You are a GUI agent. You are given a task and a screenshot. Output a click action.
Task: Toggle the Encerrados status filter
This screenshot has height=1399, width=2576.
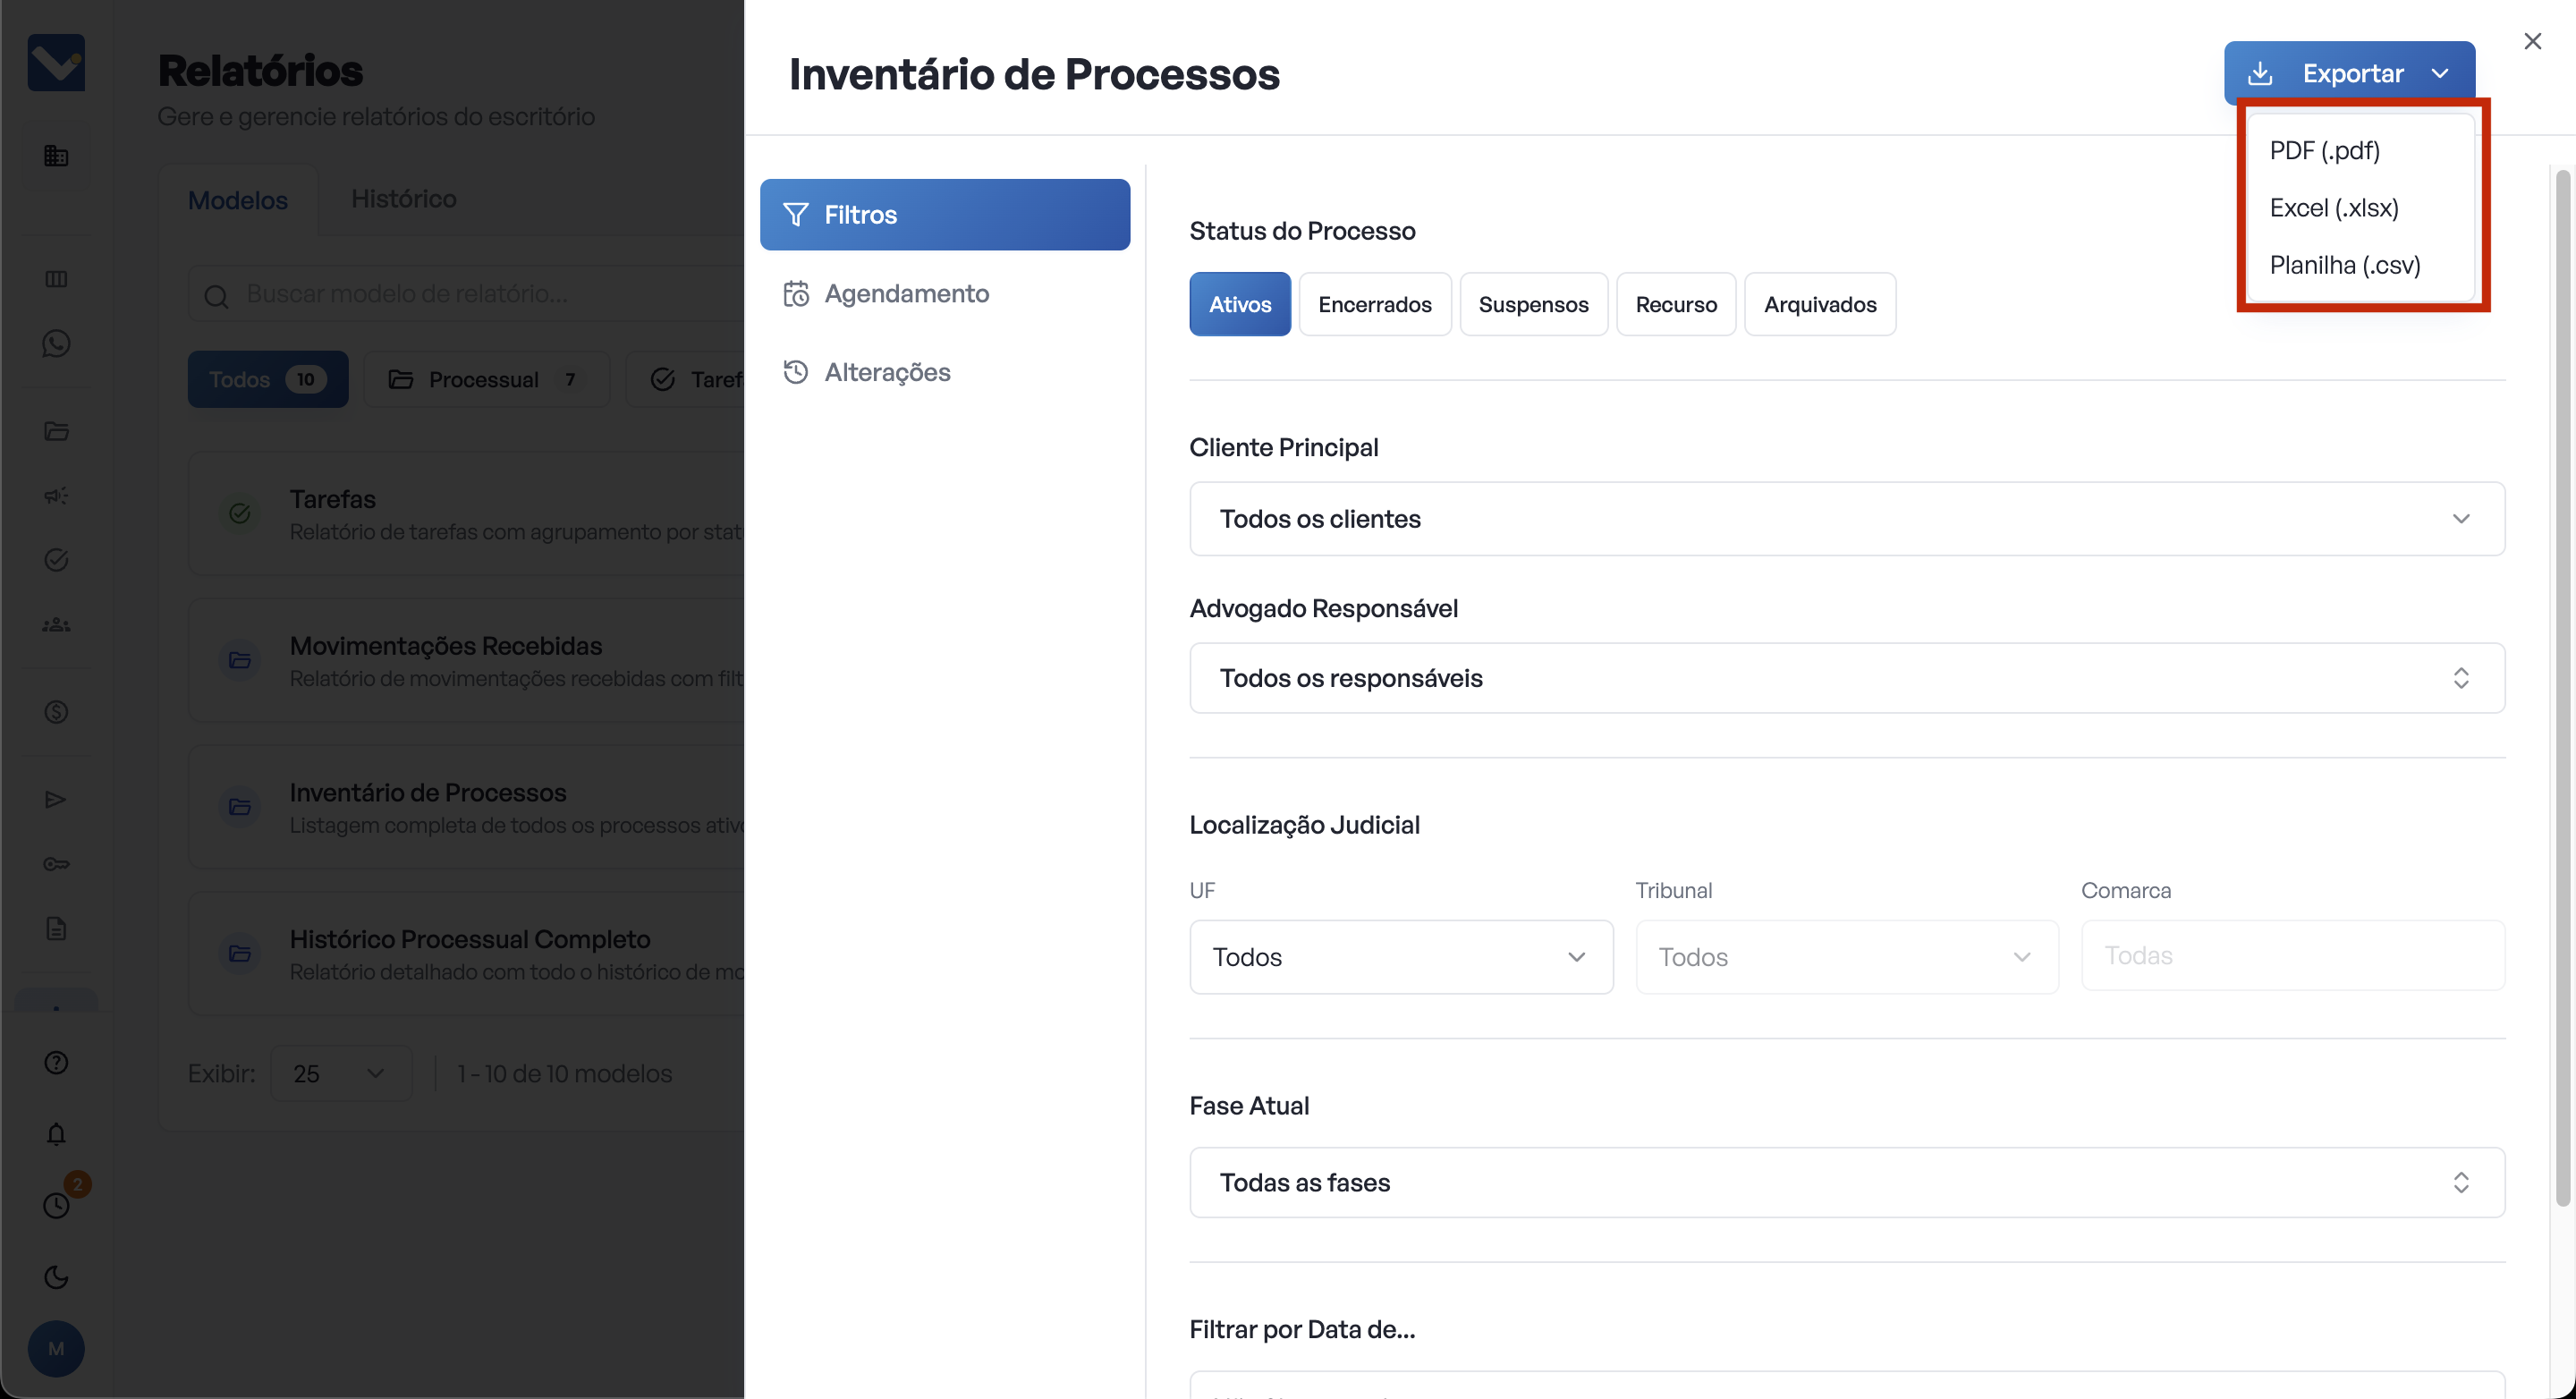tap(1374, 304)
